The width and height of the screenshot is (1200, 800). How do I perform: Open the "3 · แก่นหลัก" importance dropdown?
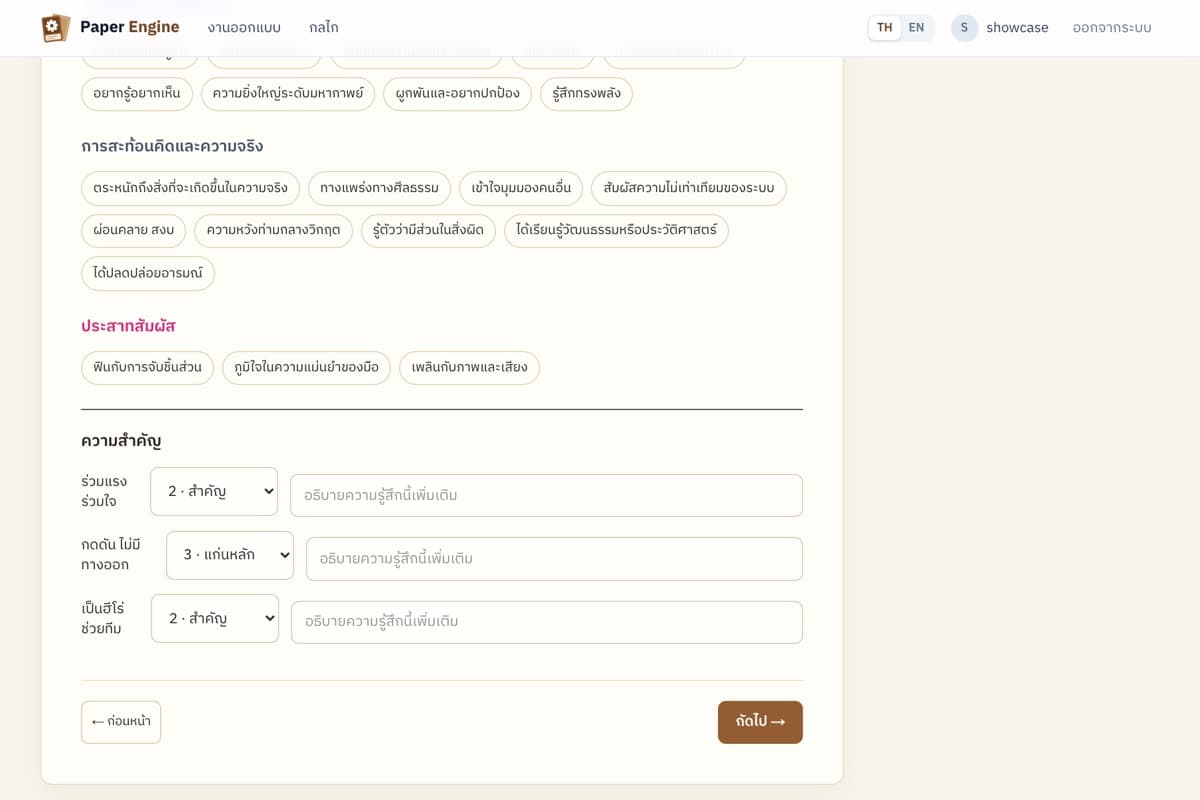[x=230, y=555]
